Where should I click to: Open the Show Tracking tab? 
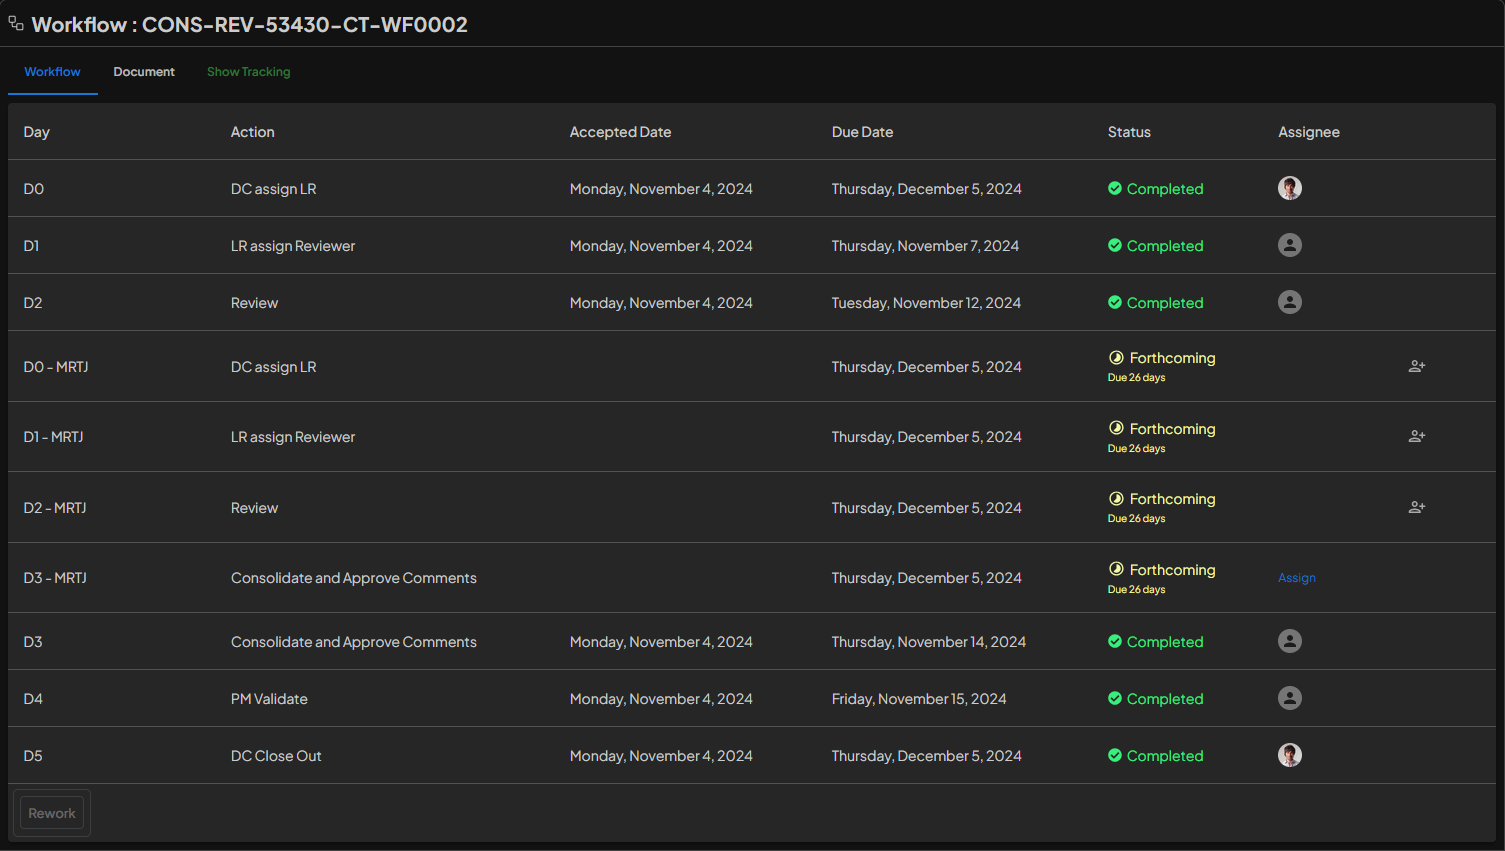pos(248,71)
